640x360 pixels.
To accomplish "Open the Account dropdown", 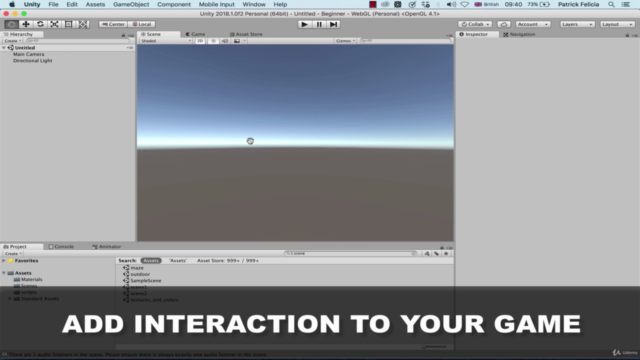I will (x=532, y=24).
